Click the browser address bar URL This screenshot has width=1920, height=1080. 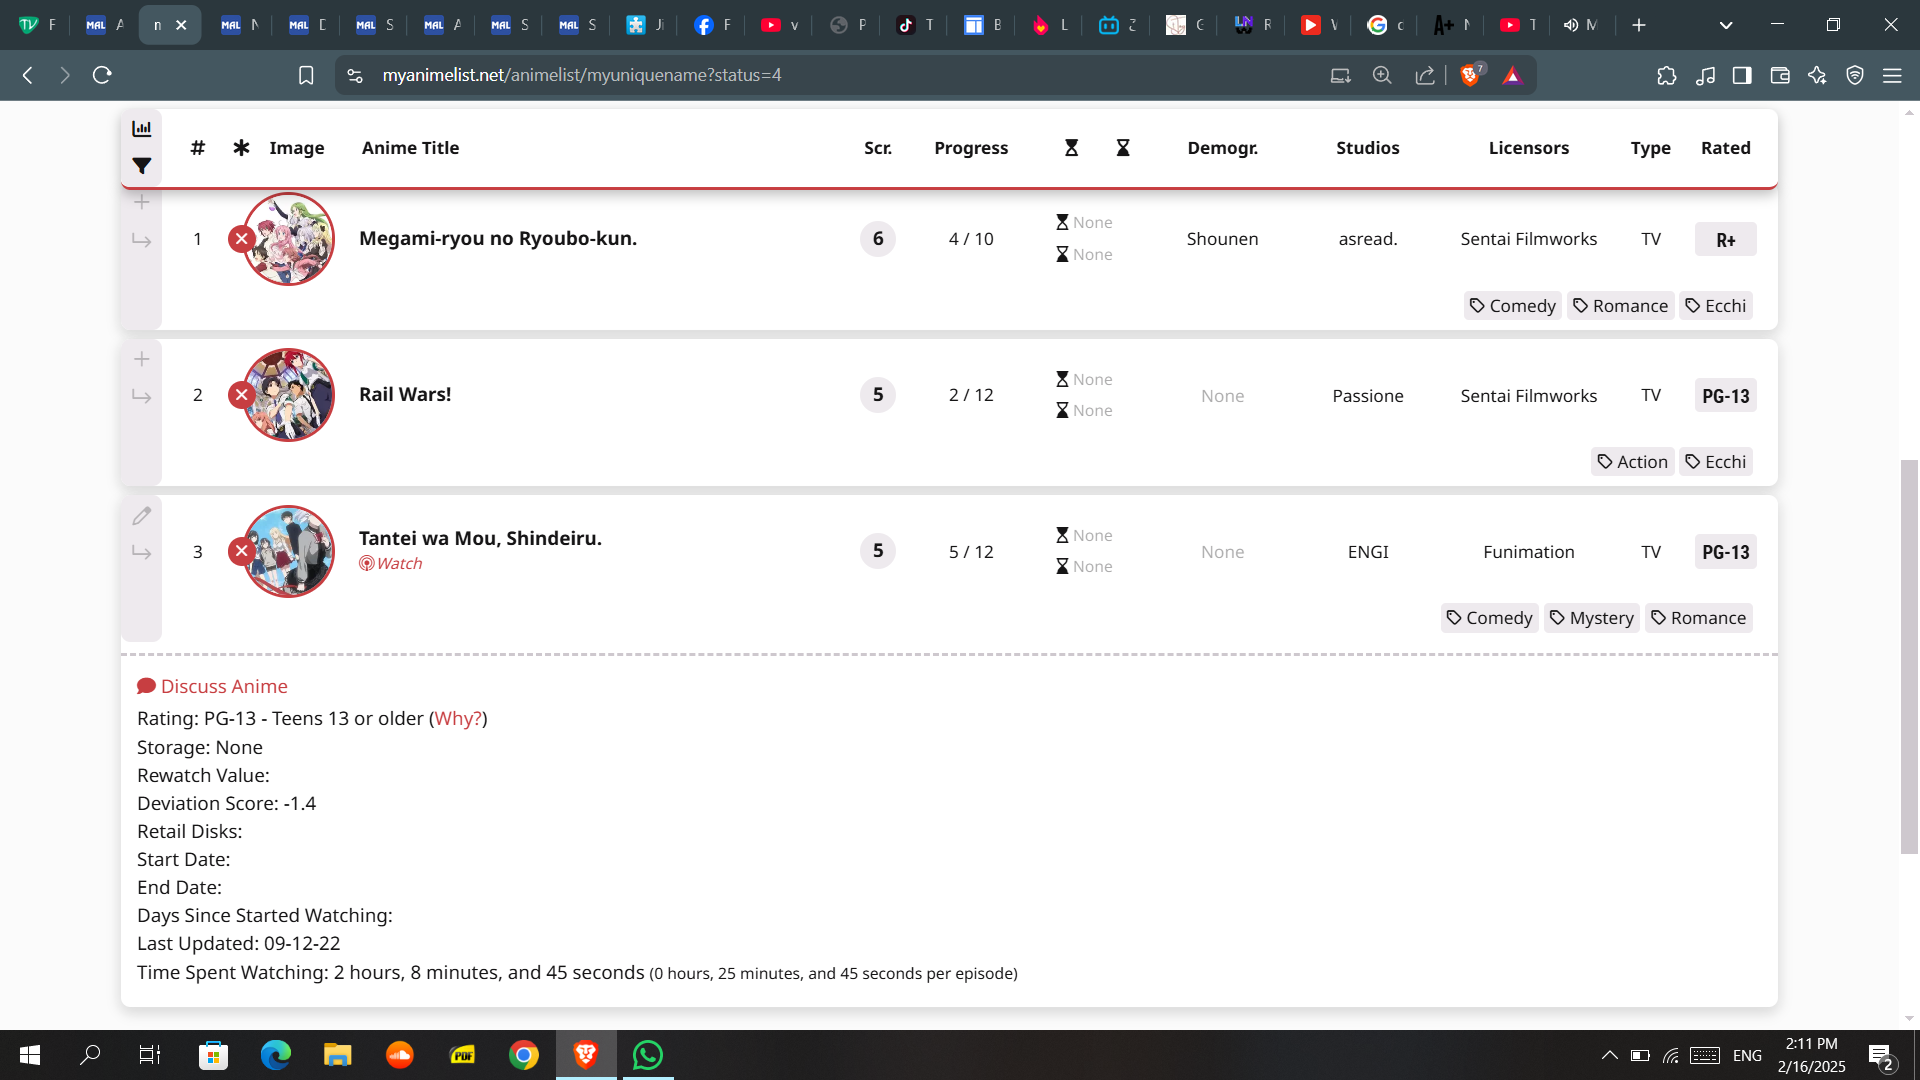582,75
